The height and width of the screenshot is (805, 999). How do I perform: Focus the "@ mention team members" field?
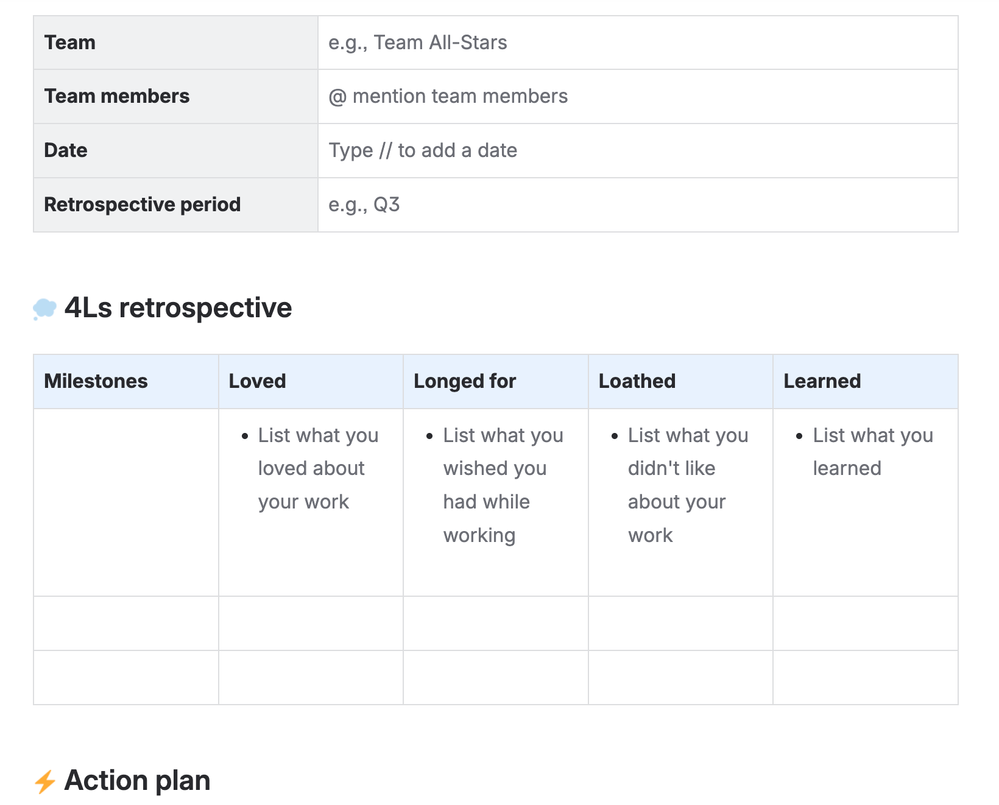point(448,97)
